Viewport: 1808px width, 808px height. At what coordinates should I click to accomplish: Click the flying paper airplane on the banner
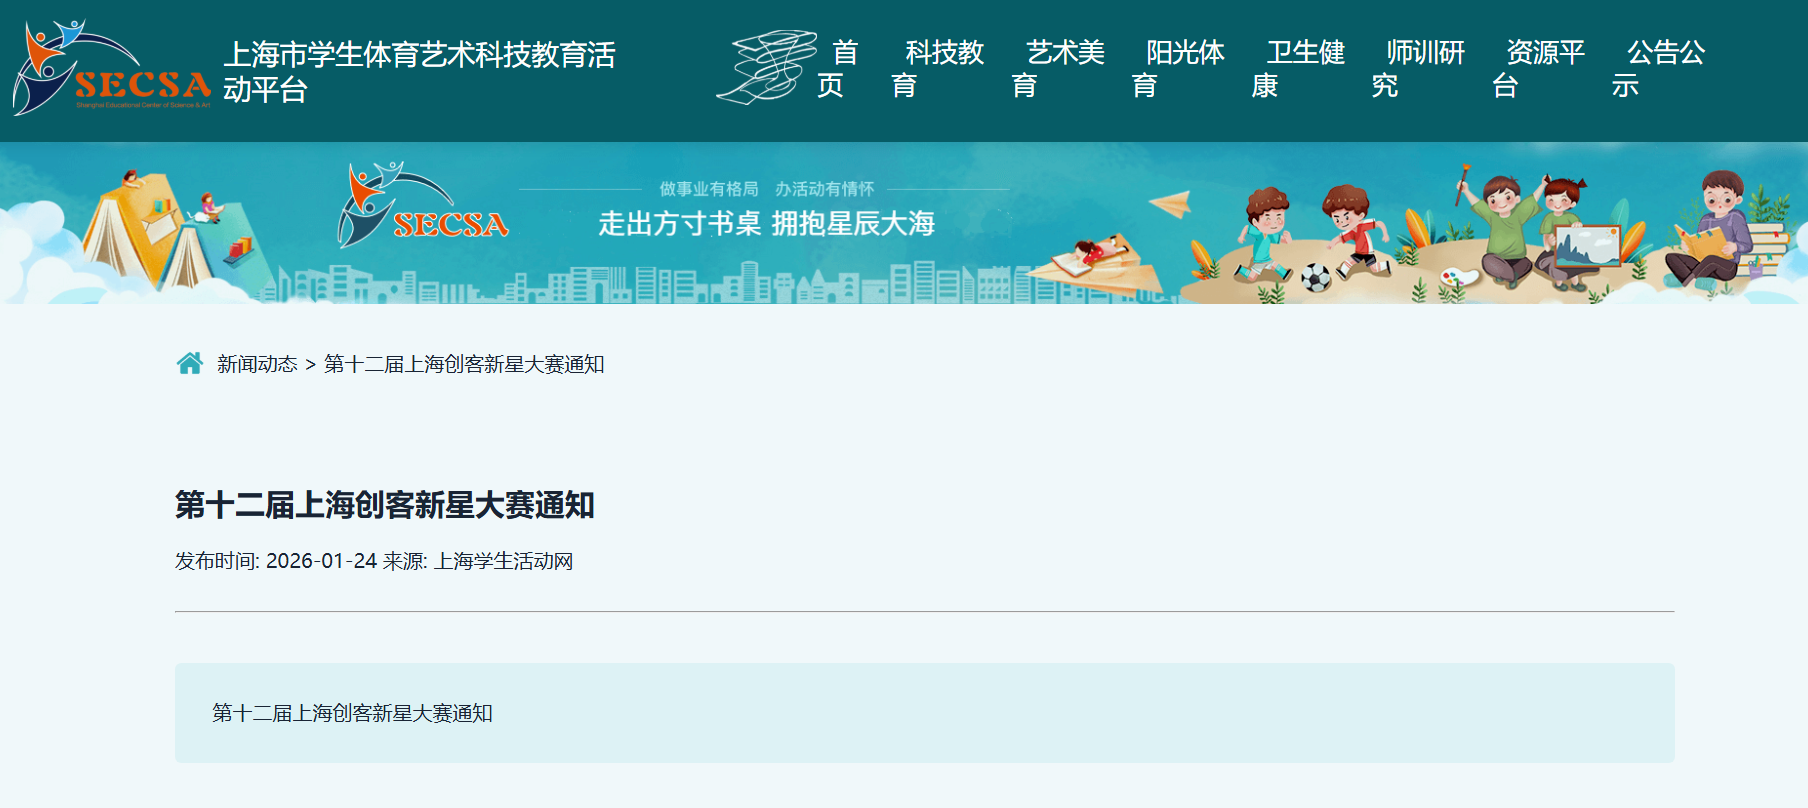coord(1170,204)
